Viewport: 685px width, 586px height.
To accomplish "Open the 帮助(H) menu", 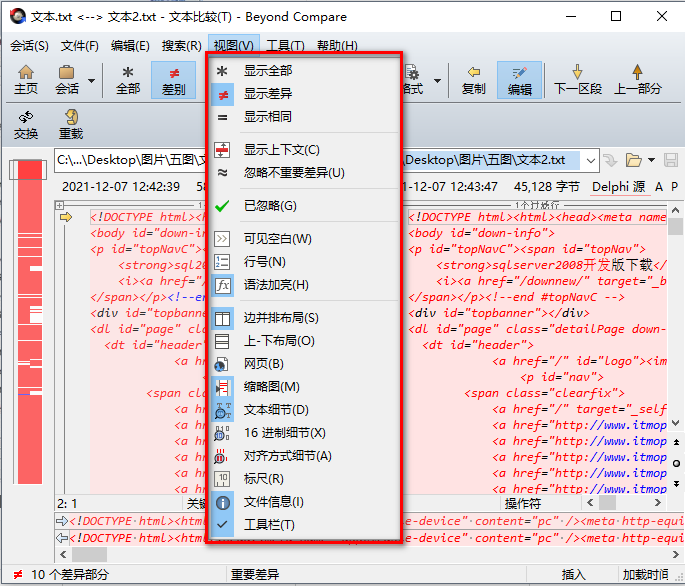I will (337, 45).
